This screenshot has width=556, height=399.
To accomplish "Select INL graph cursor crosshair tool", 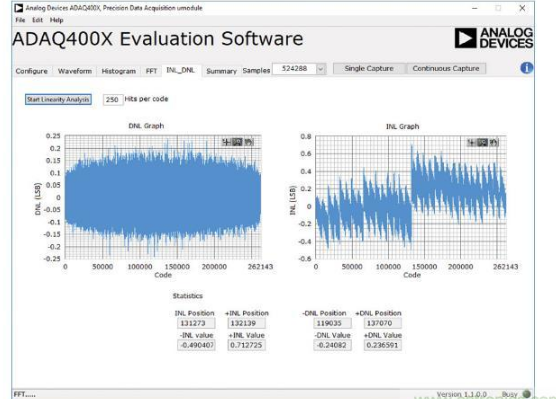I will pyautogui.click(x=471, y=143).
